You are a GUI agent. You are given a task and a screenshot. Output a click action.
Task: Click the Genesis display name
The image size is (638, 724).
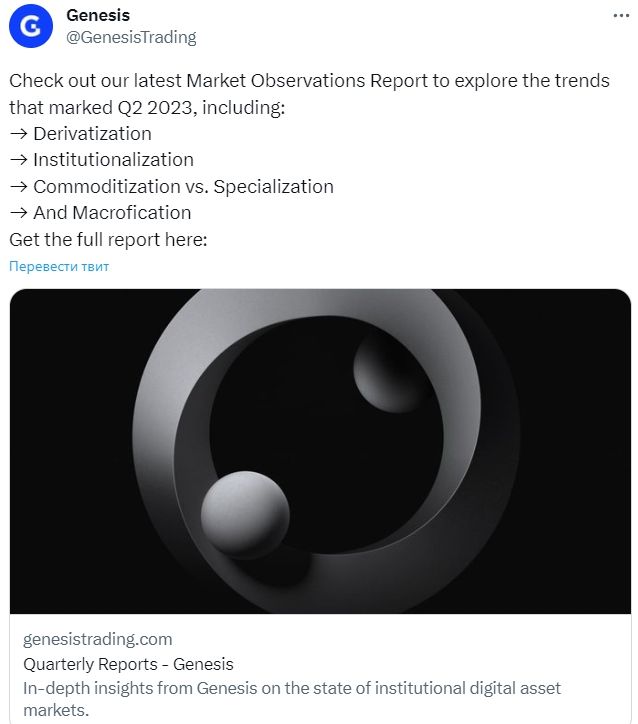pyautogui.click(x=98, y=15)
